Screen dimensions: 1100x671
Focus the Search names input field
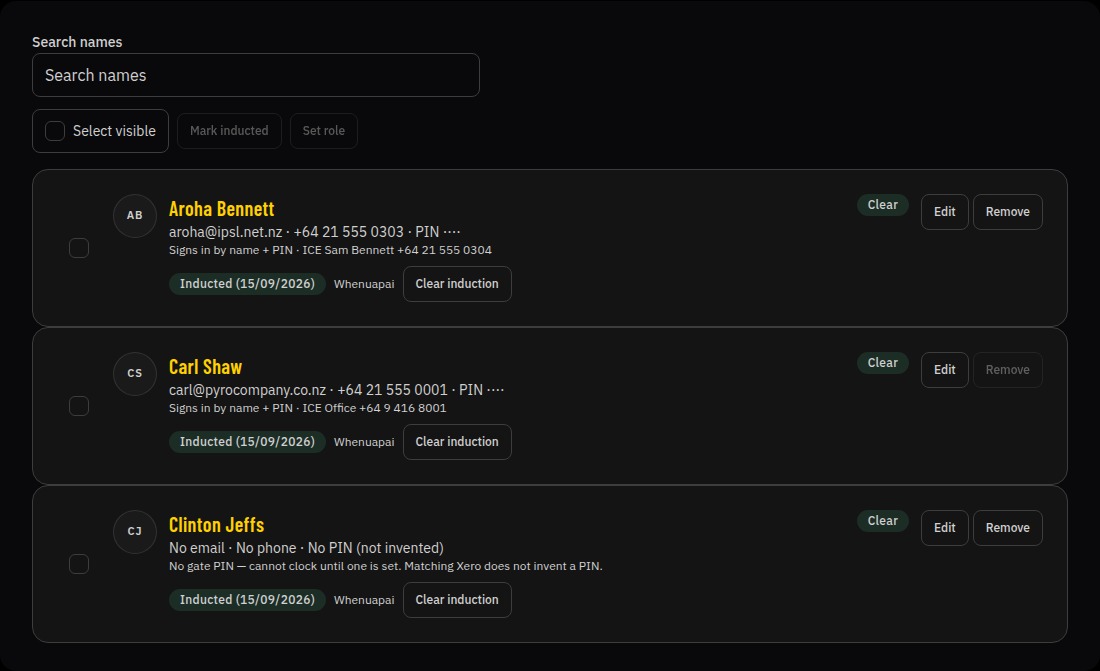[x=256, y=75]
